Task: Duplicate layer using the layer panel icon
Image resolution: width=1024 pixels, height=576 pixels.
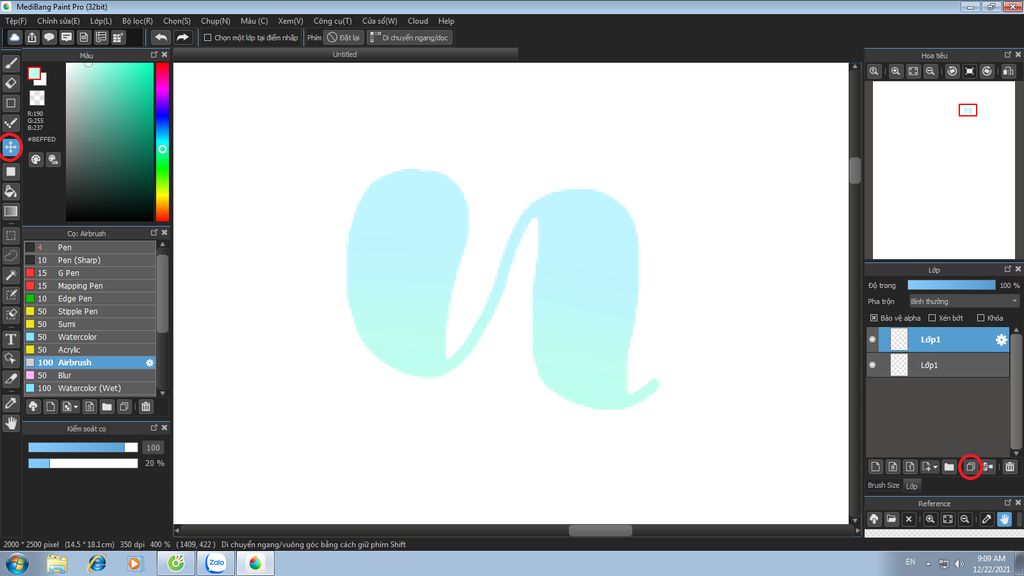Action: [970, 466]
